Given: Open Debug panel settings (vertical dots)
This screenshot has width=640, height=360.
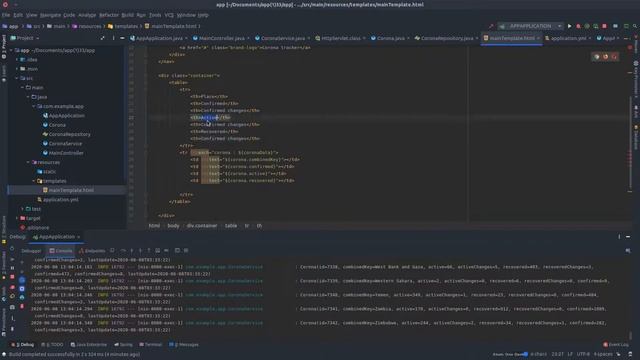Looking at the screenshot, I should (x=619, y=237).
